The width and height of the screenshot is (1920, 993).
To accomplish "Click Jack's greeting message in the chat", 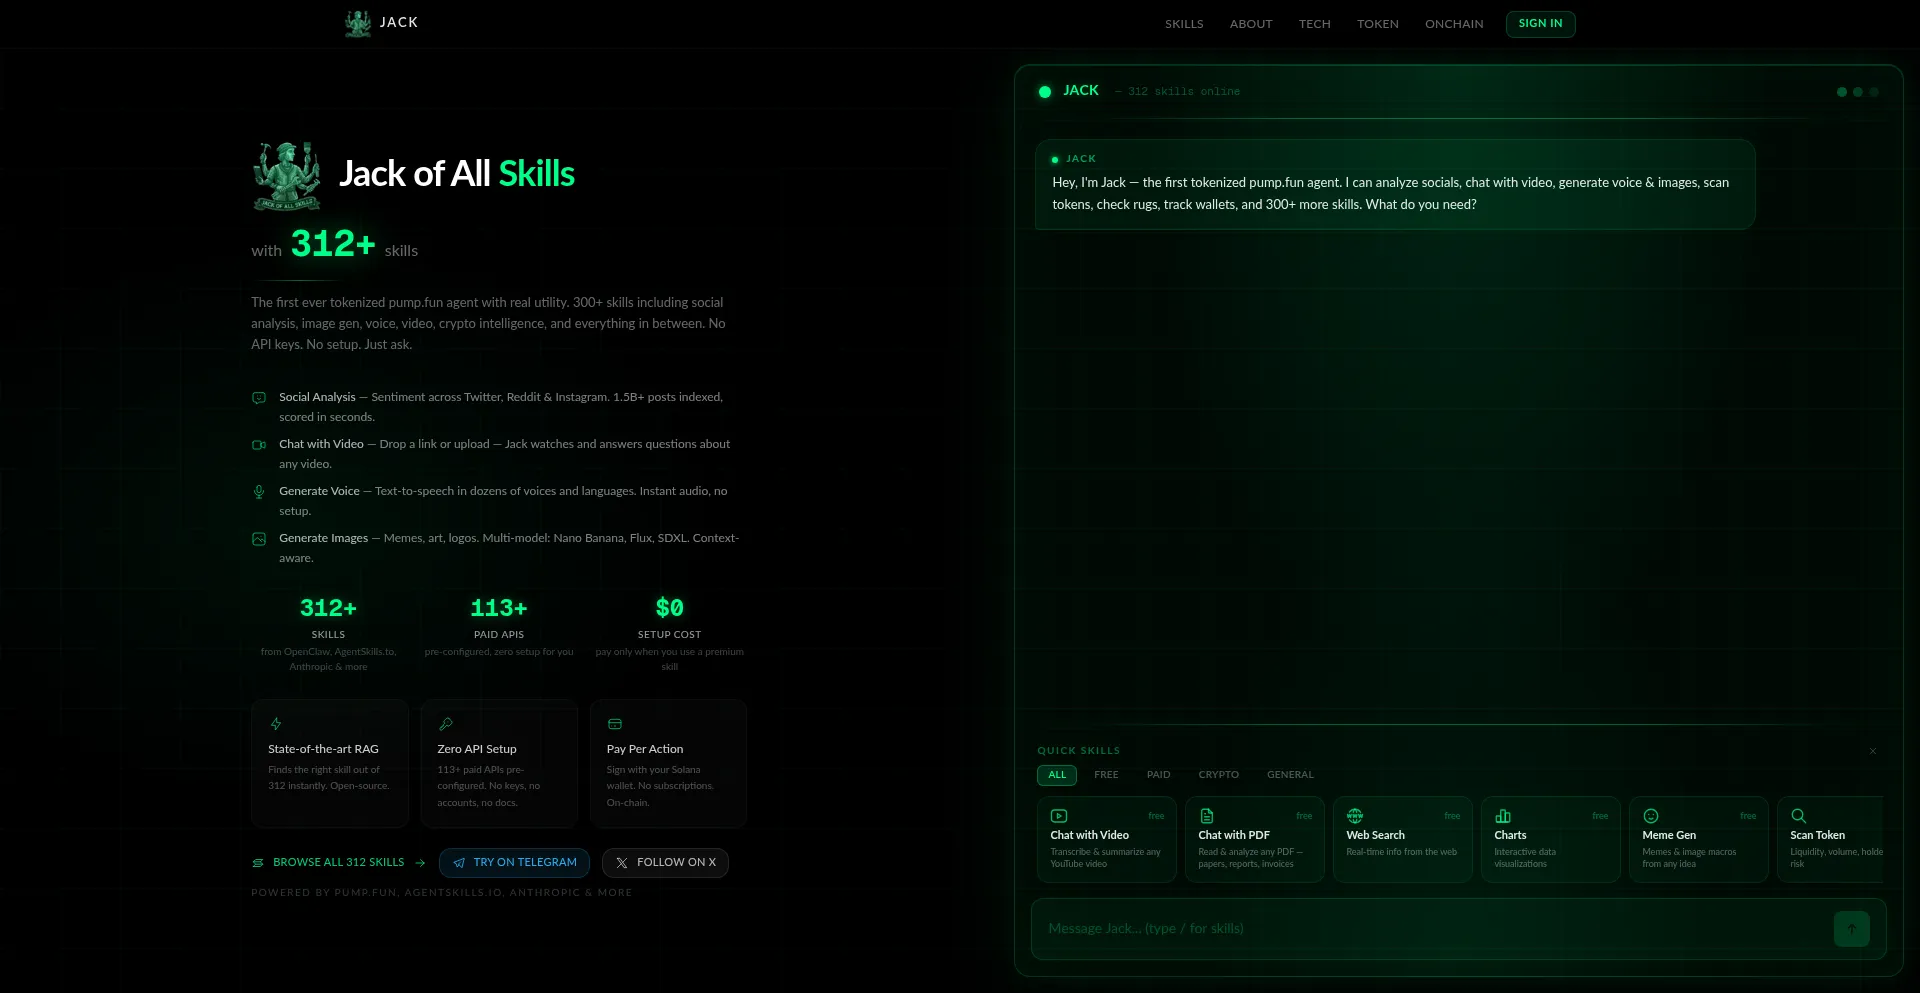I will pyautogui.click(x=1395, y=184).
